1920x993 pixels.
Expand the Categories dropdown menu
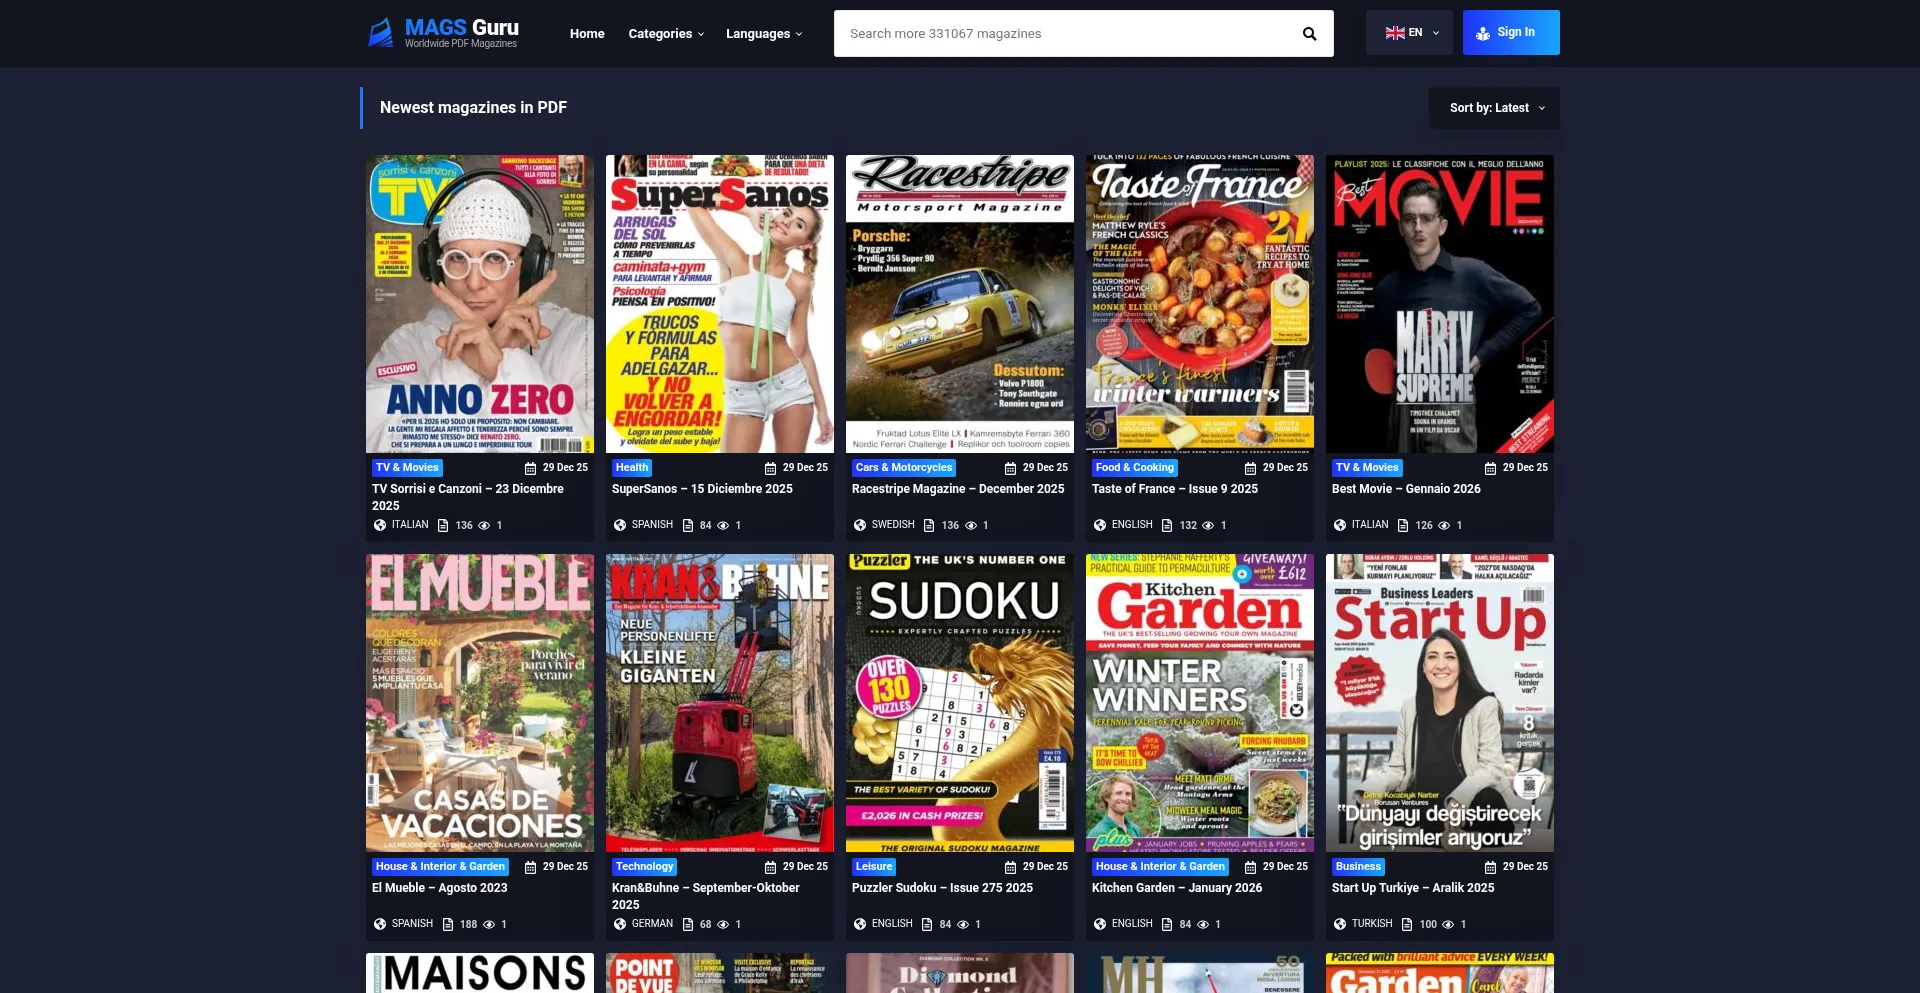tap(666, 34)
